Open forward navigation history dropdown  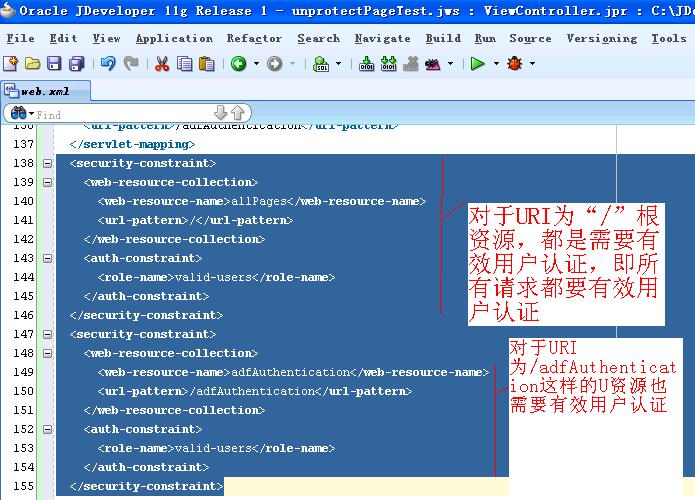point(293,64)
